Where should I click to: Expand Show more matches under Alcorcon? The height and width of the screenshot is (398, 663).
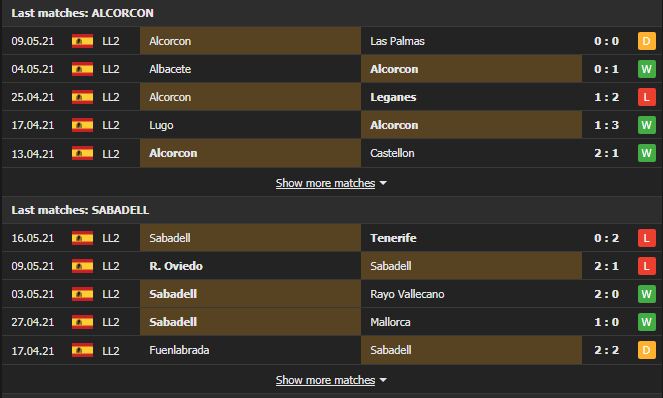tap(325, 183)
